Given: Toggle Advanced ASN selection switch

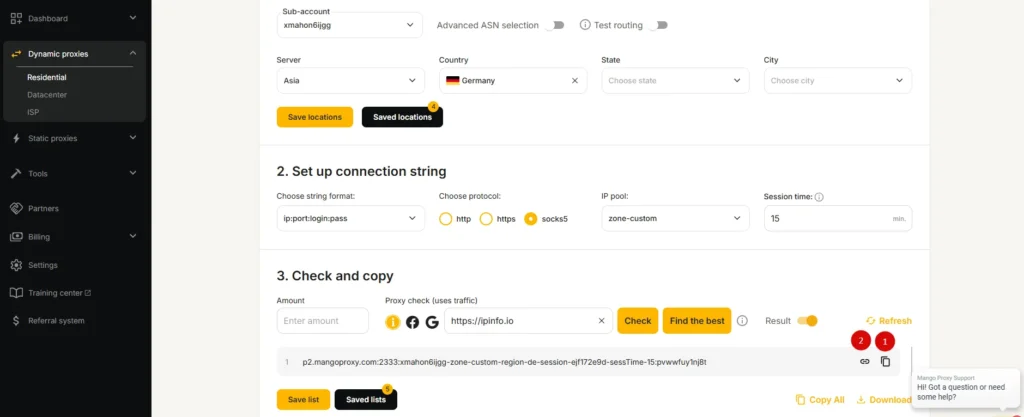Looking at the screenshot, I should [554, 25].
